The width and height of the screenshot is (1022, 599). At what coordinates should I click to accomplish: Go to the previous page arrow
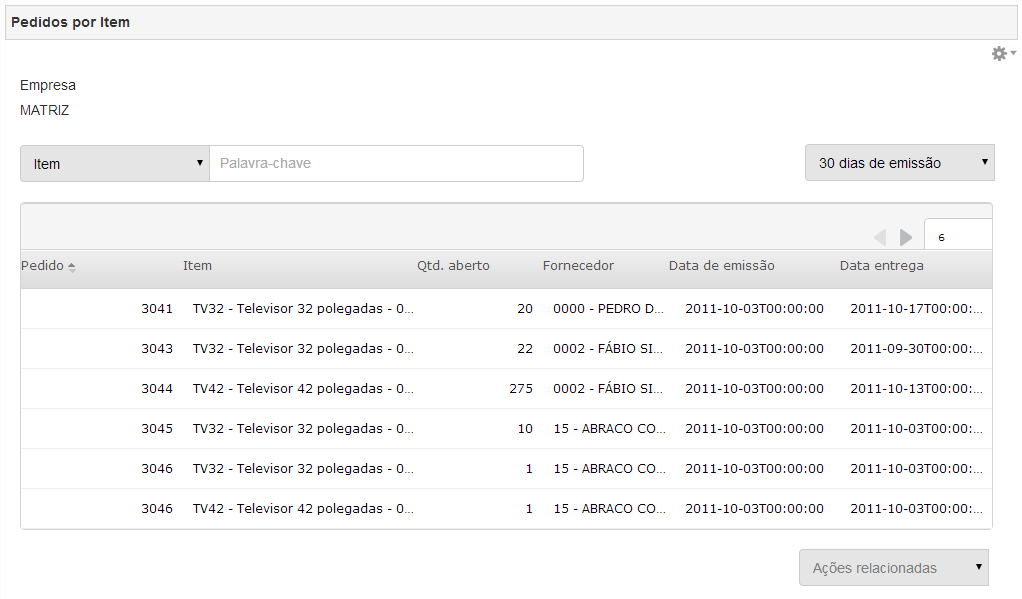[880, 237]
